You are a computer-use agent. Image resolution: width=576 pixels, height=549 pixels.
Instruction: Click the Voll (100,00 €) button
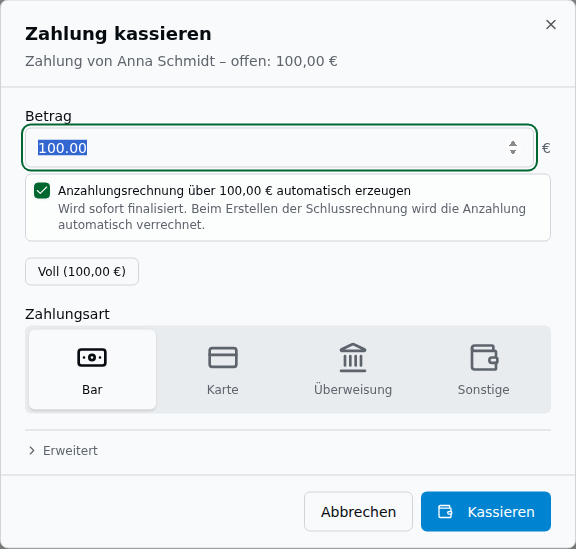pyautogui.click(x=82, y=272)
